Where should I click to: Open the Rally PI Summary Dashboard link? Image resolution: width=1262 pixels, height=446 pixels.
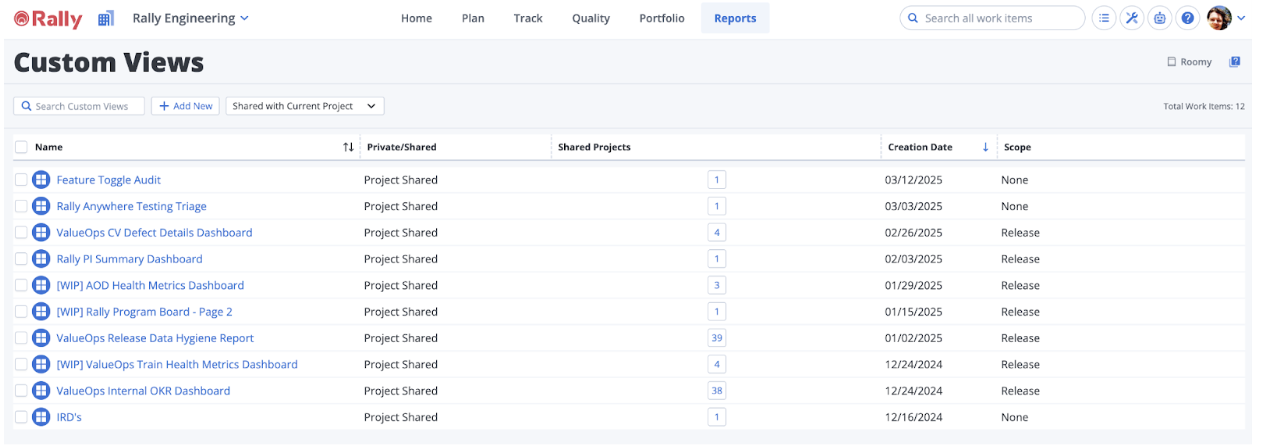coord(129,259)
